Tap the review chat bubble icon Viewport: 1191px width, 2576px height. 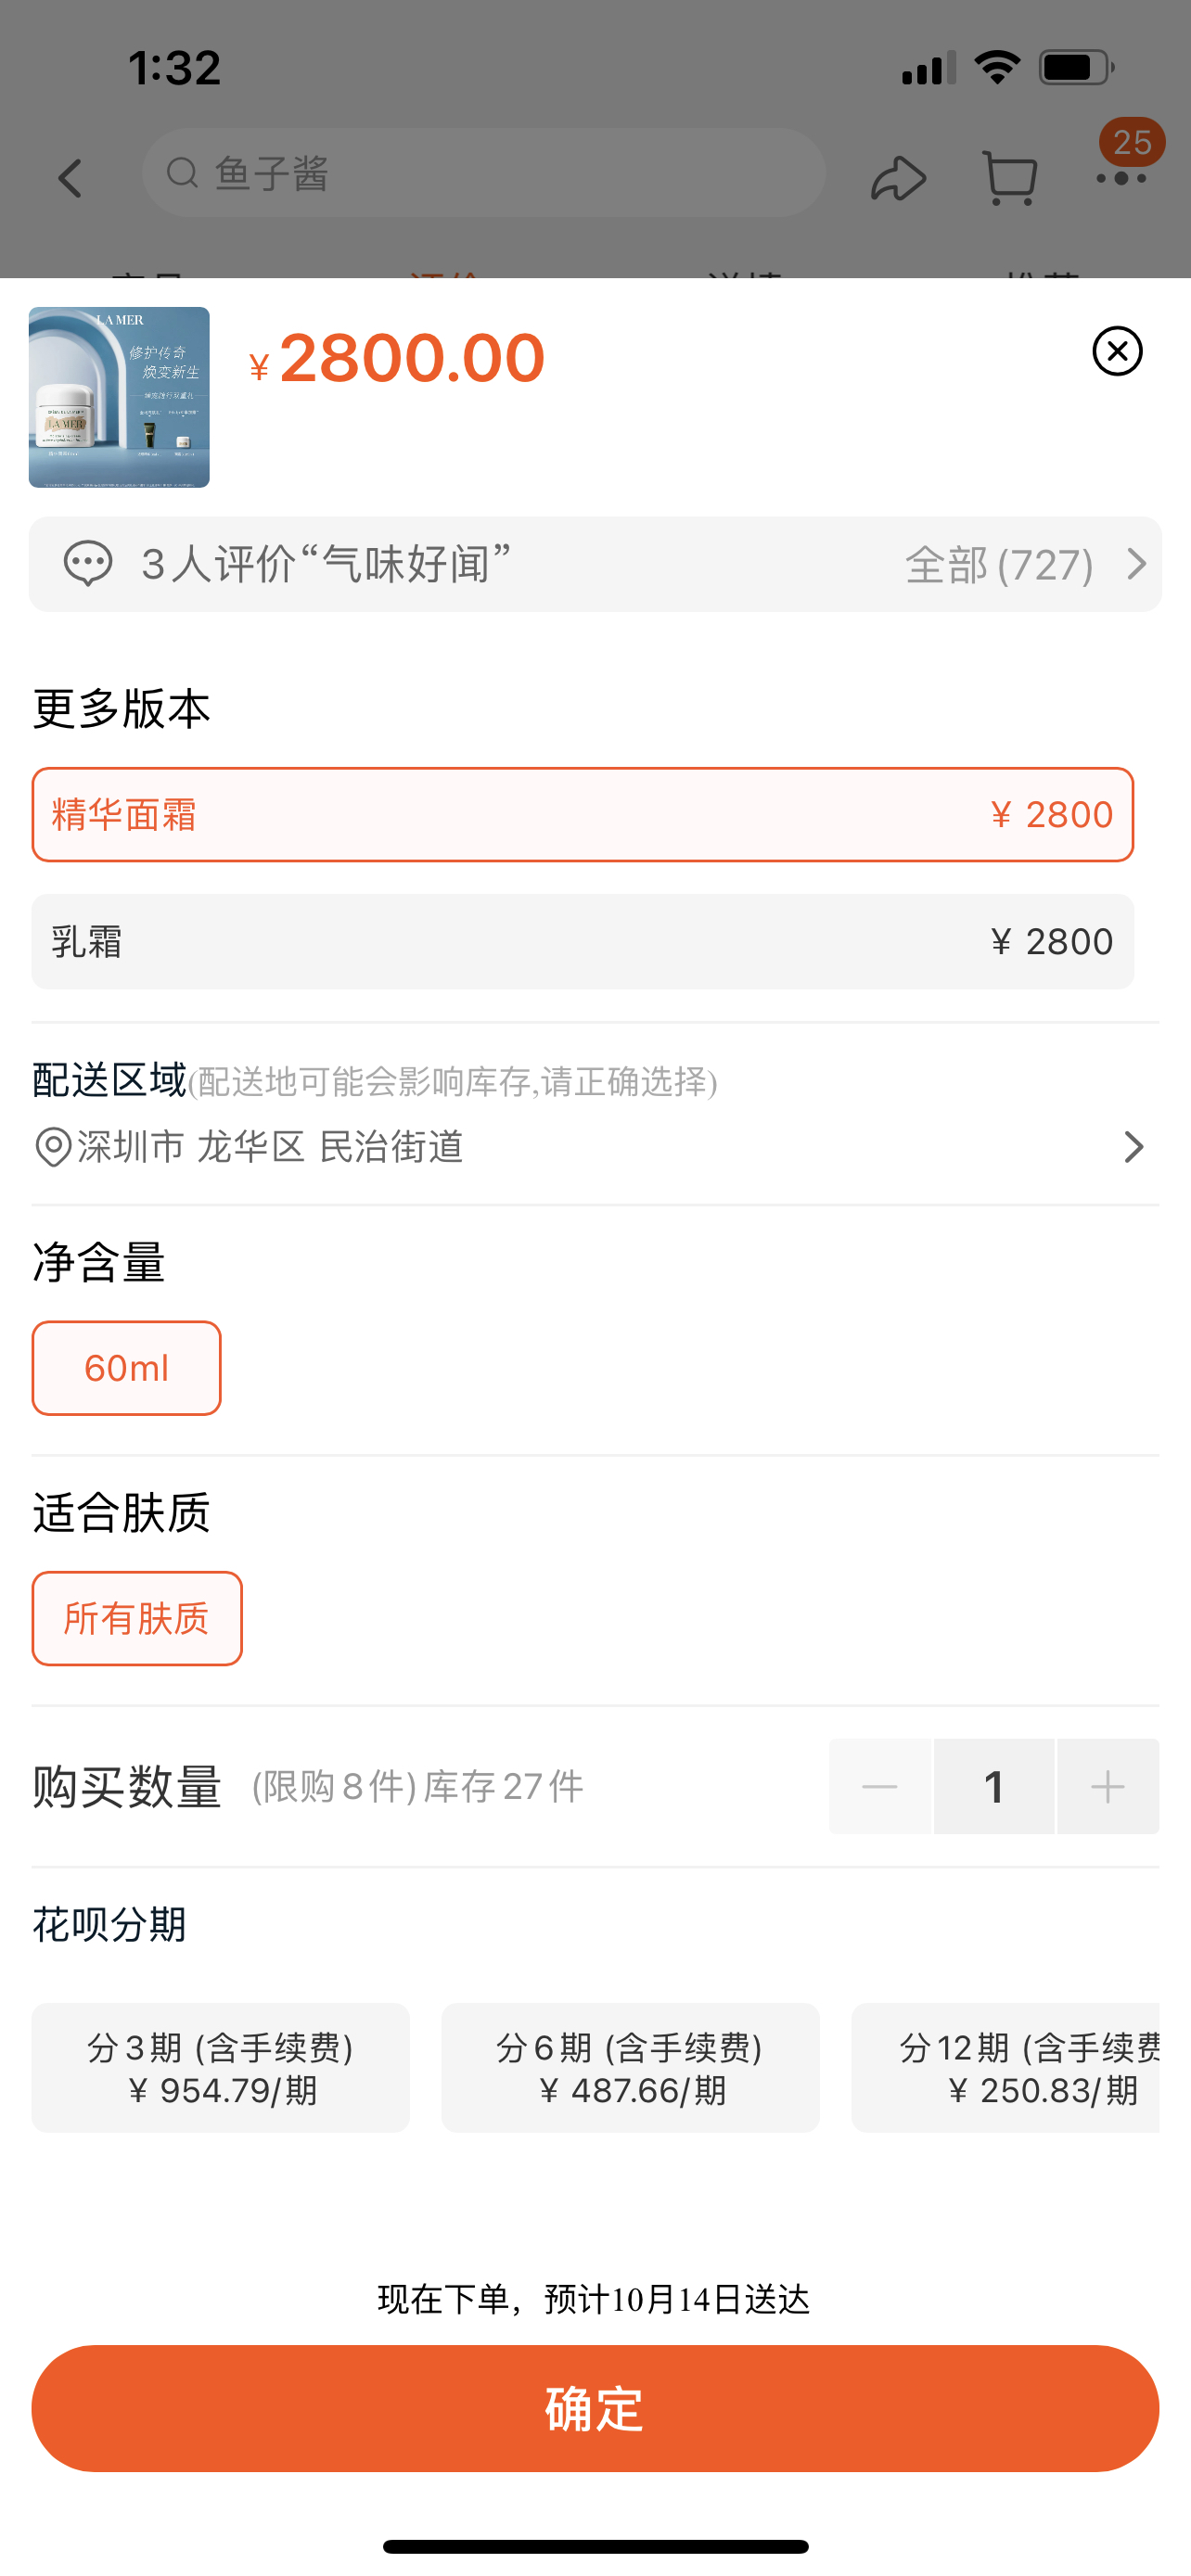point(88,564)
